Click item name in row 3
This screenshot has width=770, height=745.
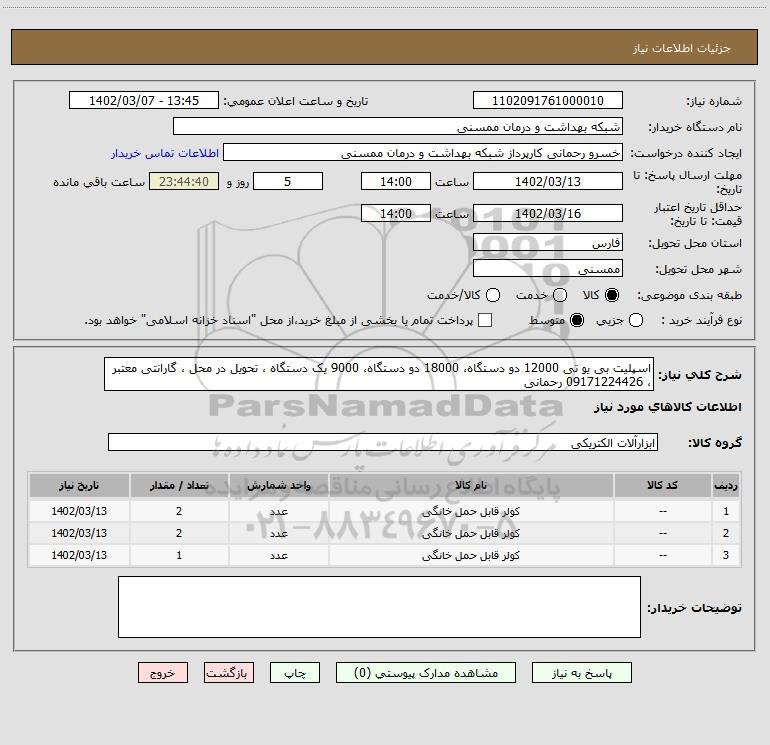pos(471,555)
